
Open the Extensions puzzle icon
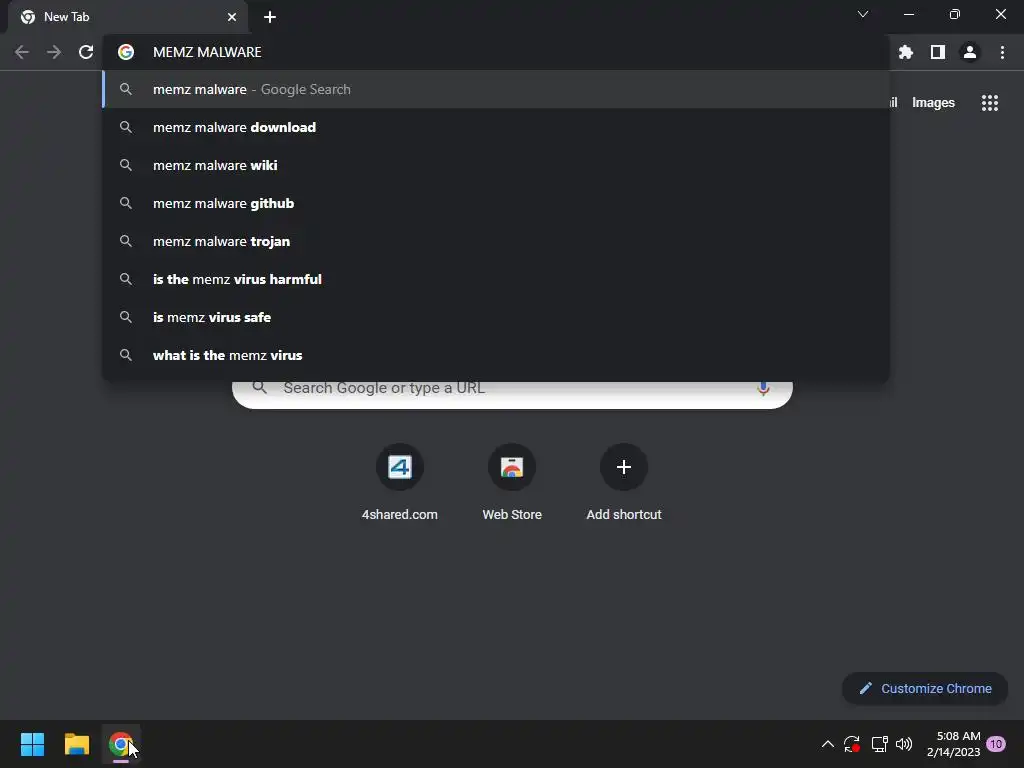pyautogui.click(x=906, y=52)
